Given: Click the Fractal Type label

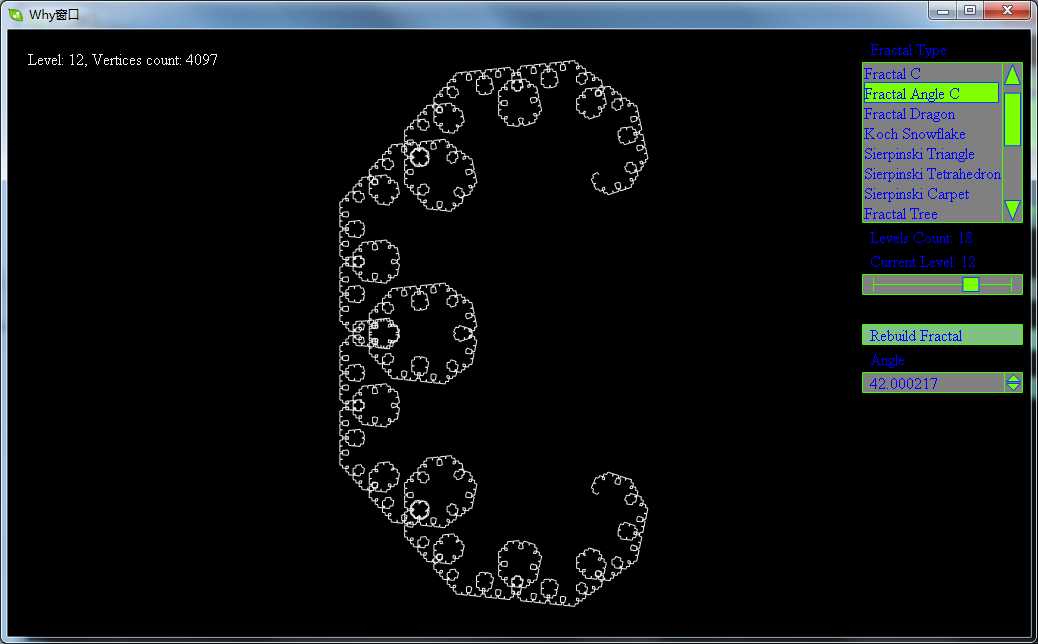Looking at the screenshot, I should click(x=908, y=50).
